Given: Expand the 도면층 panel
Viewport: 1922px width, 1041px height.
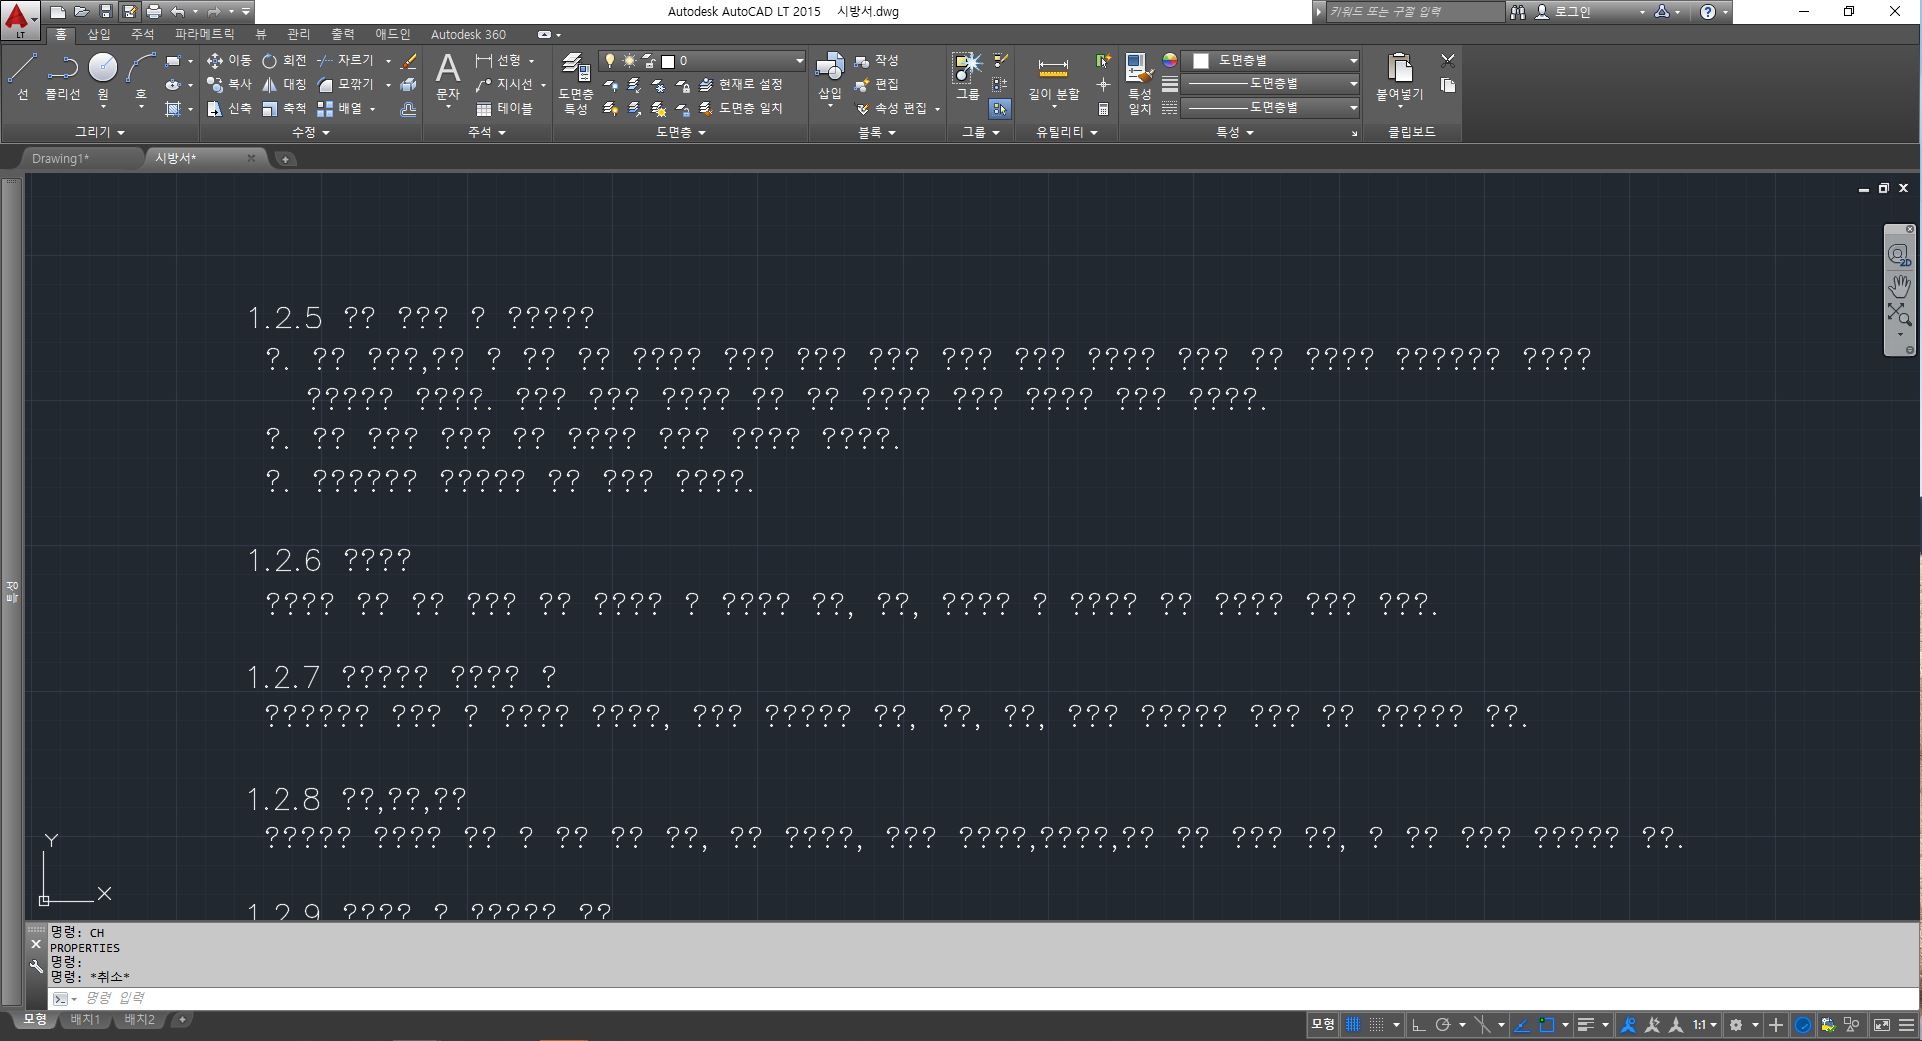Looking at the screenshot, I should 681,132.
